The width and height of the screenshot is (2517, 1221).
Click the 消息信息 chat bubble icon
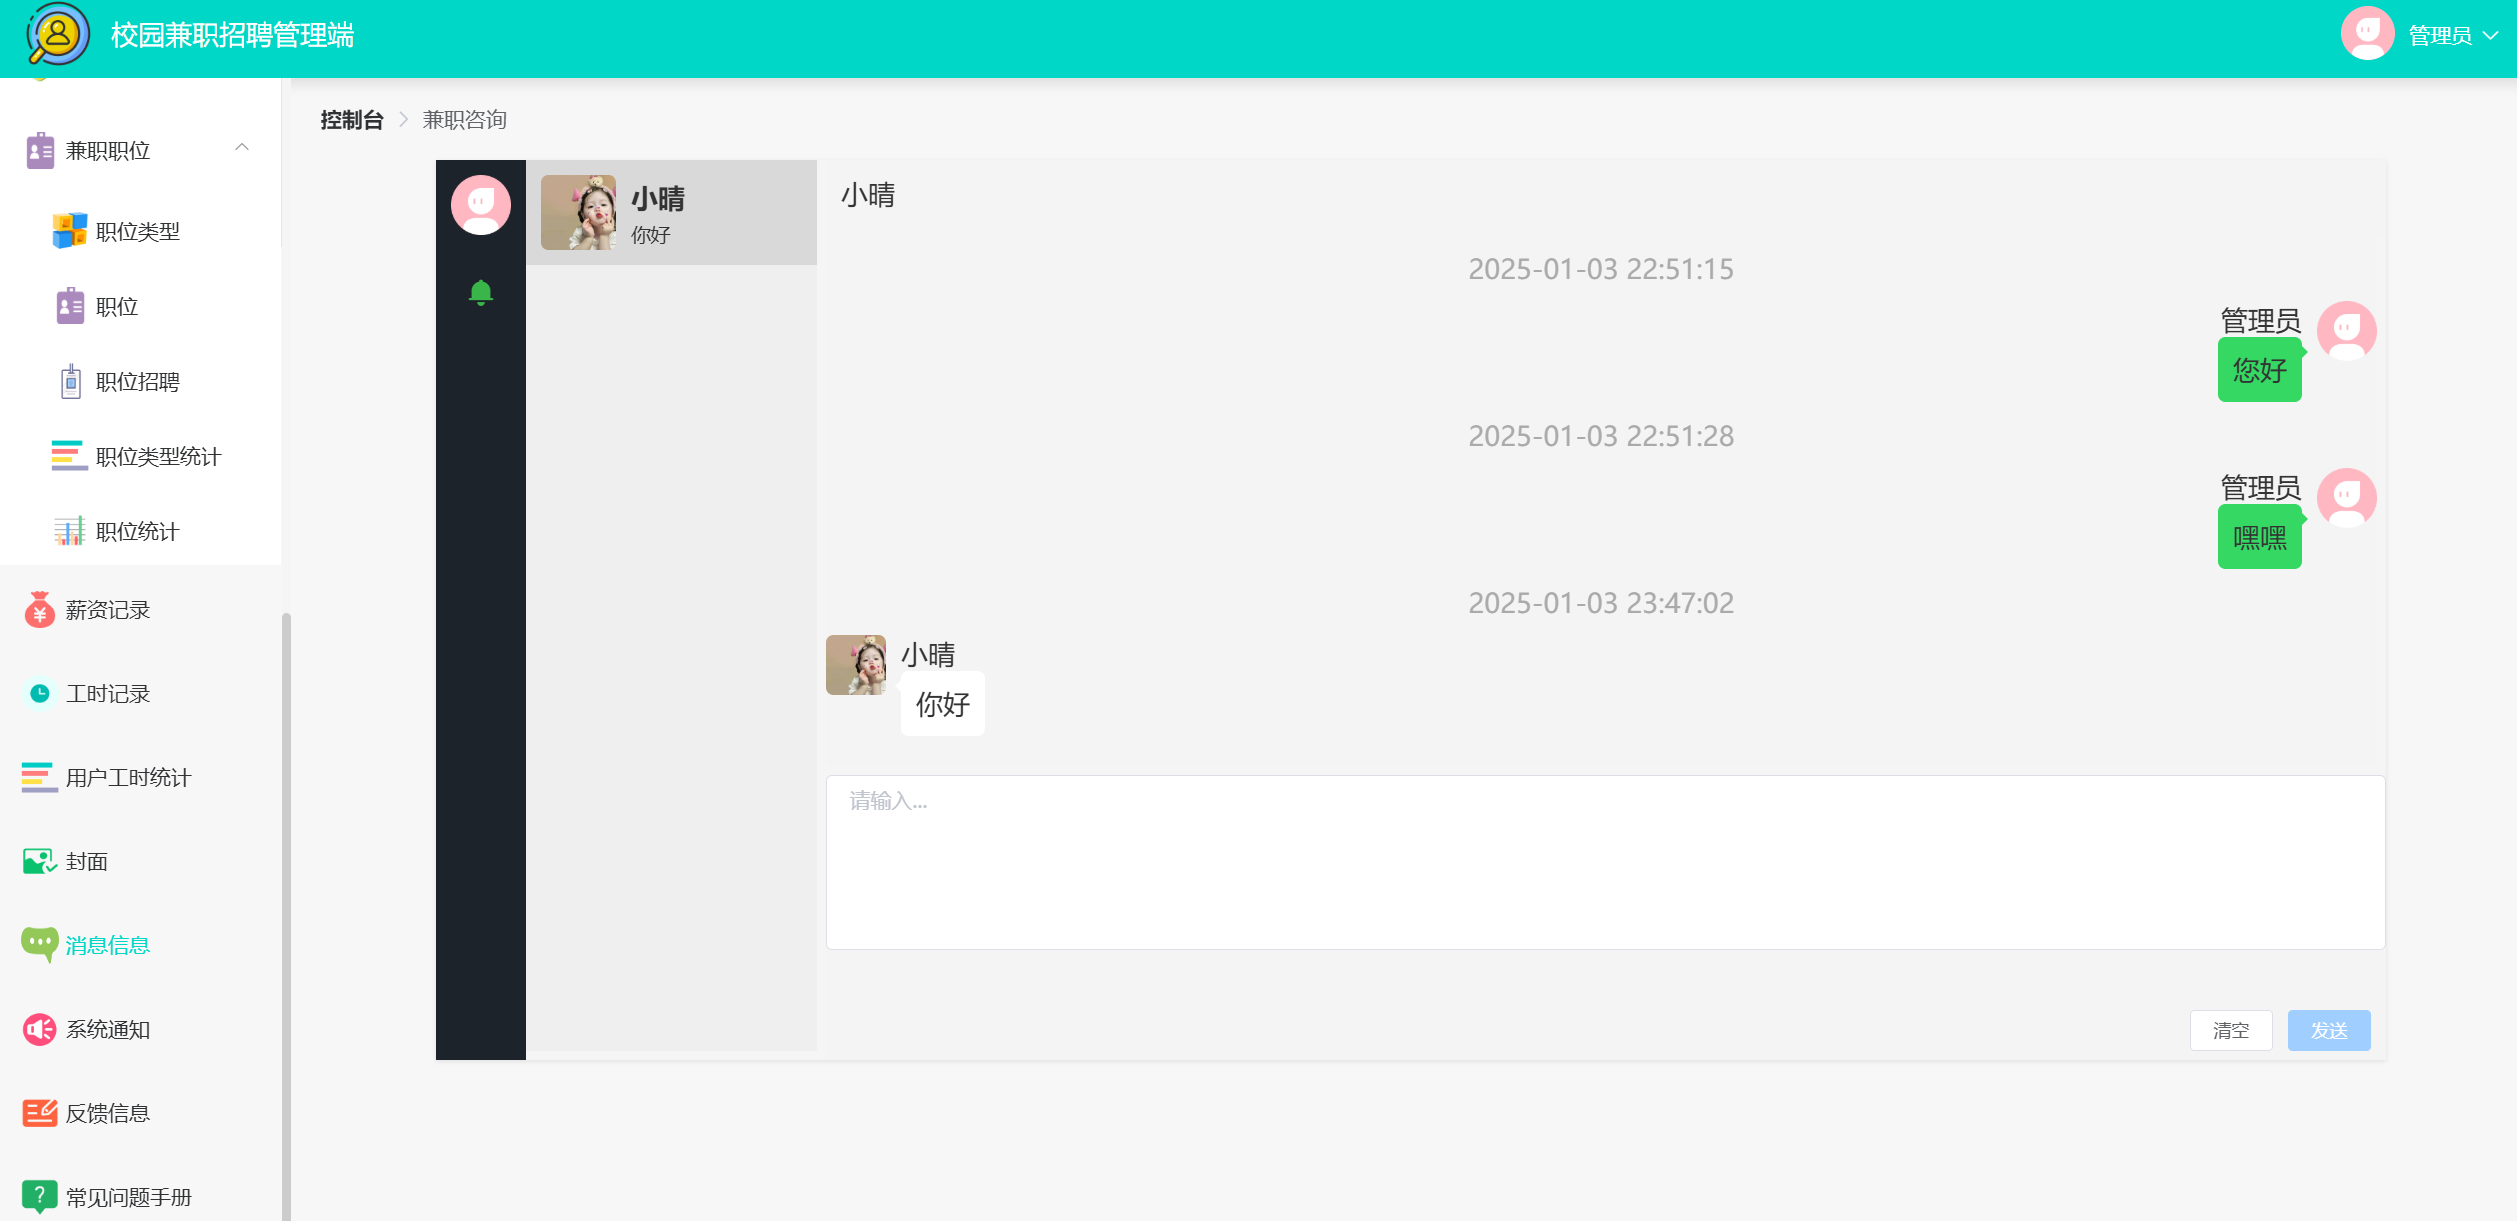tap(39, 944)
